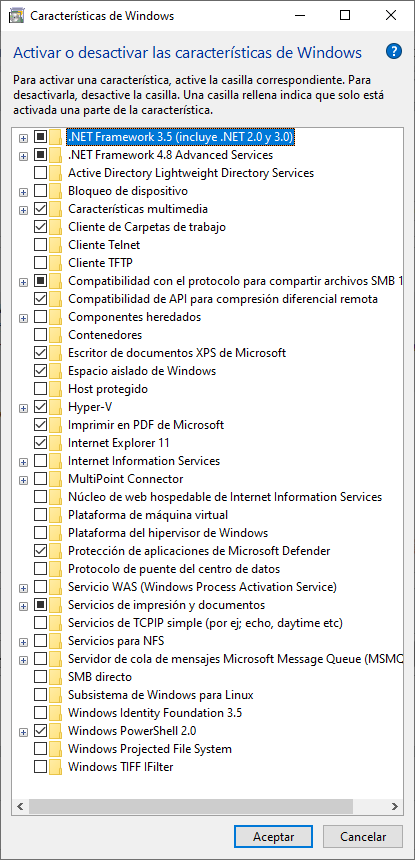The width and height of the screenshot is (415, 860).
Task: Open help via the blue question mark icon
Action: click(394, 52)
